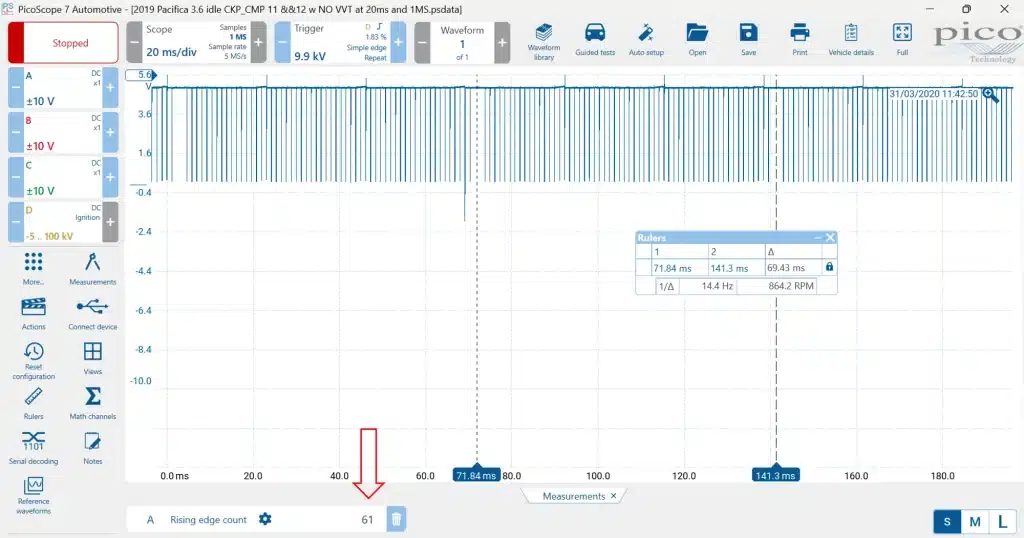Decrease channel A input range

tap(16, 87)
